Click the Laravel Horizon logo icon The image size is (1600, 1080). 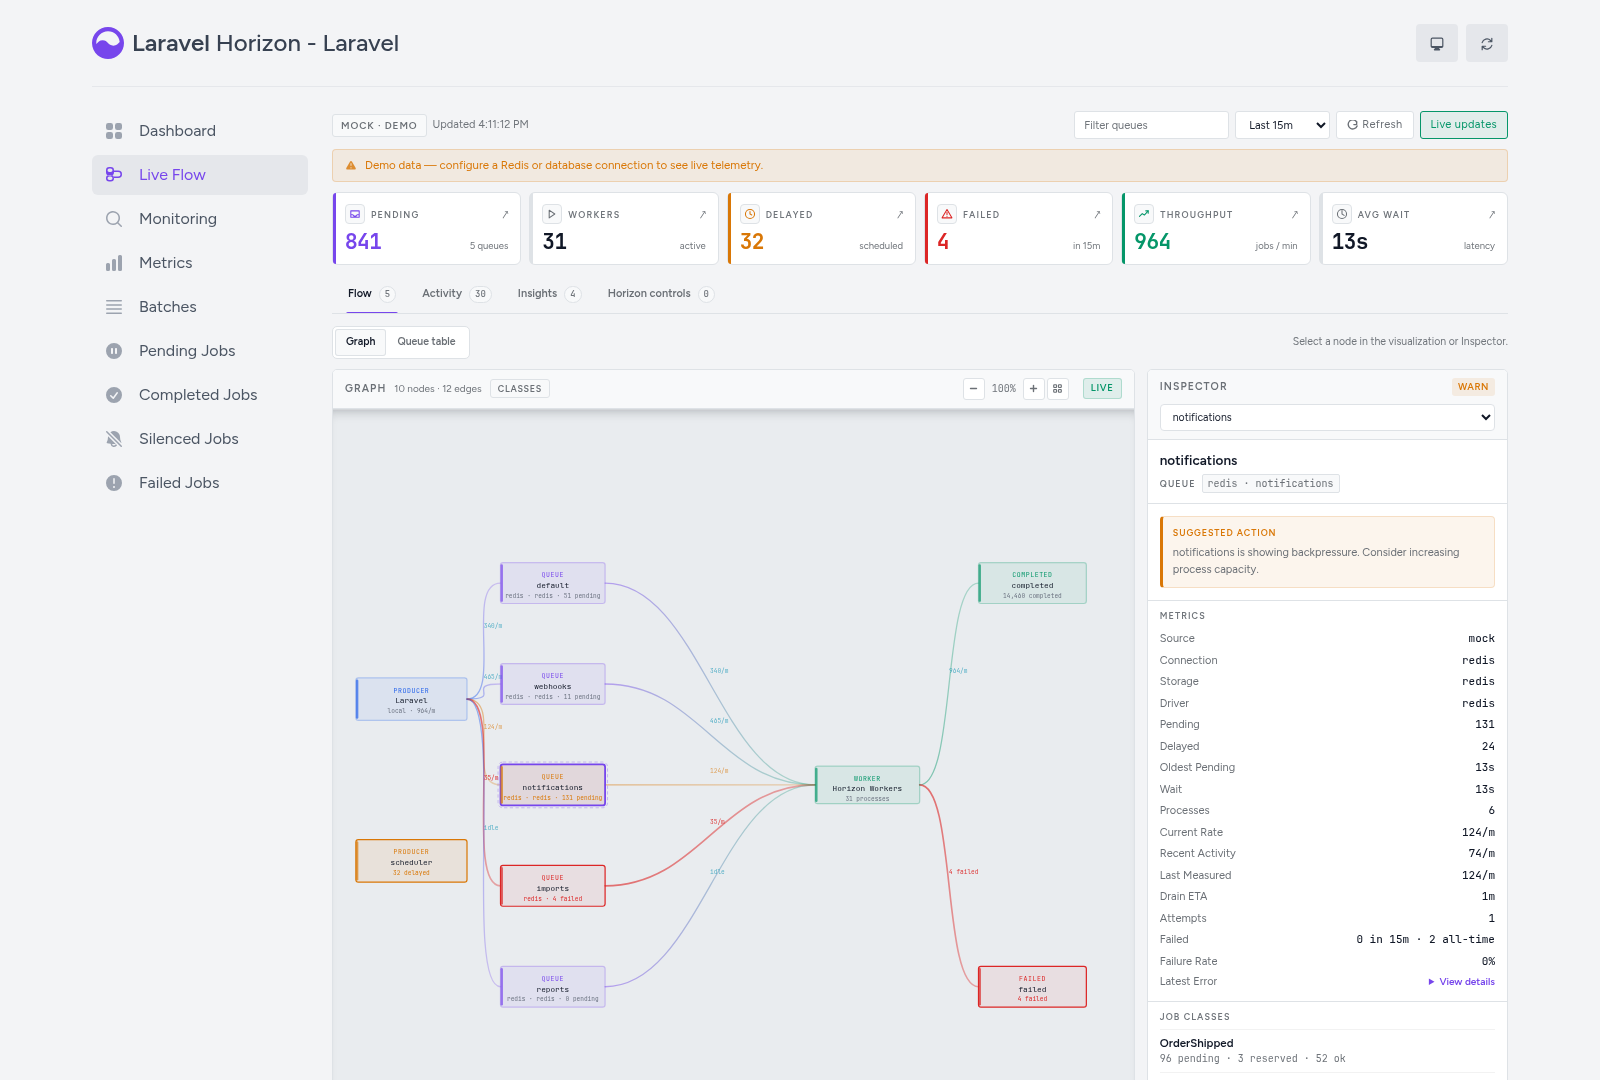(108, 43)
